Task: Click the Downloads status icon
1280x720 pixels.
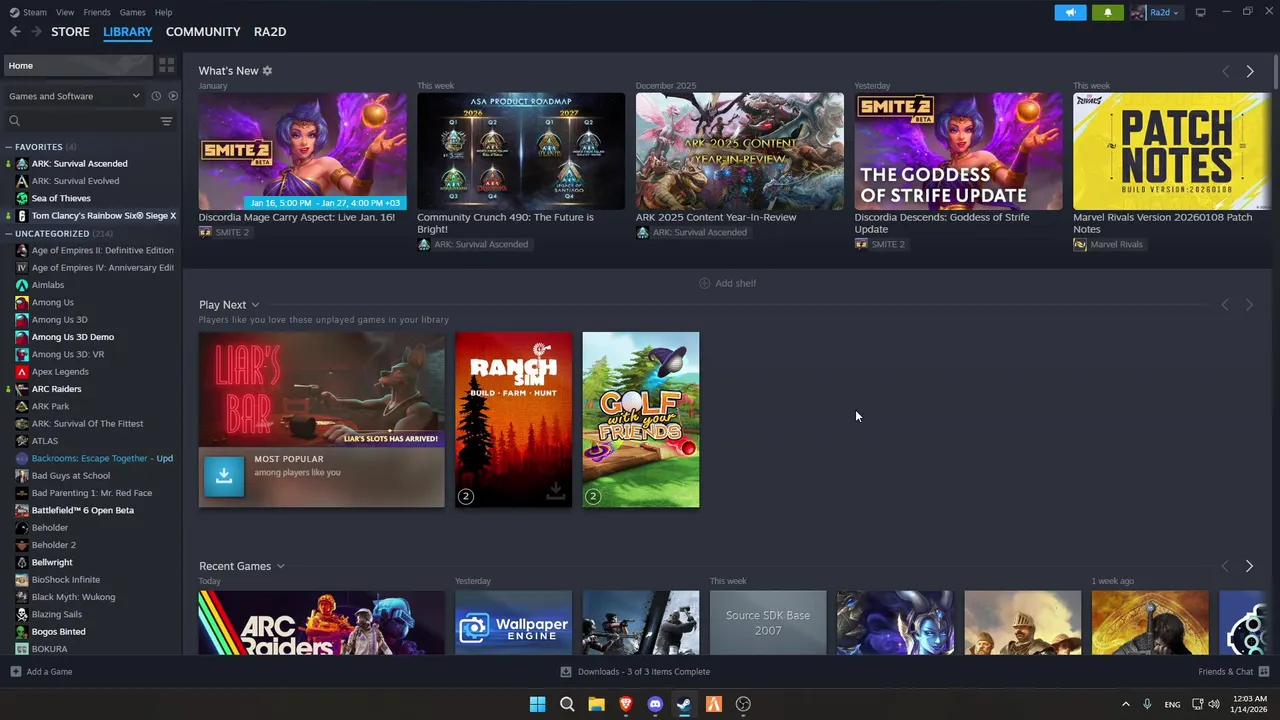Action: (566, 672)
